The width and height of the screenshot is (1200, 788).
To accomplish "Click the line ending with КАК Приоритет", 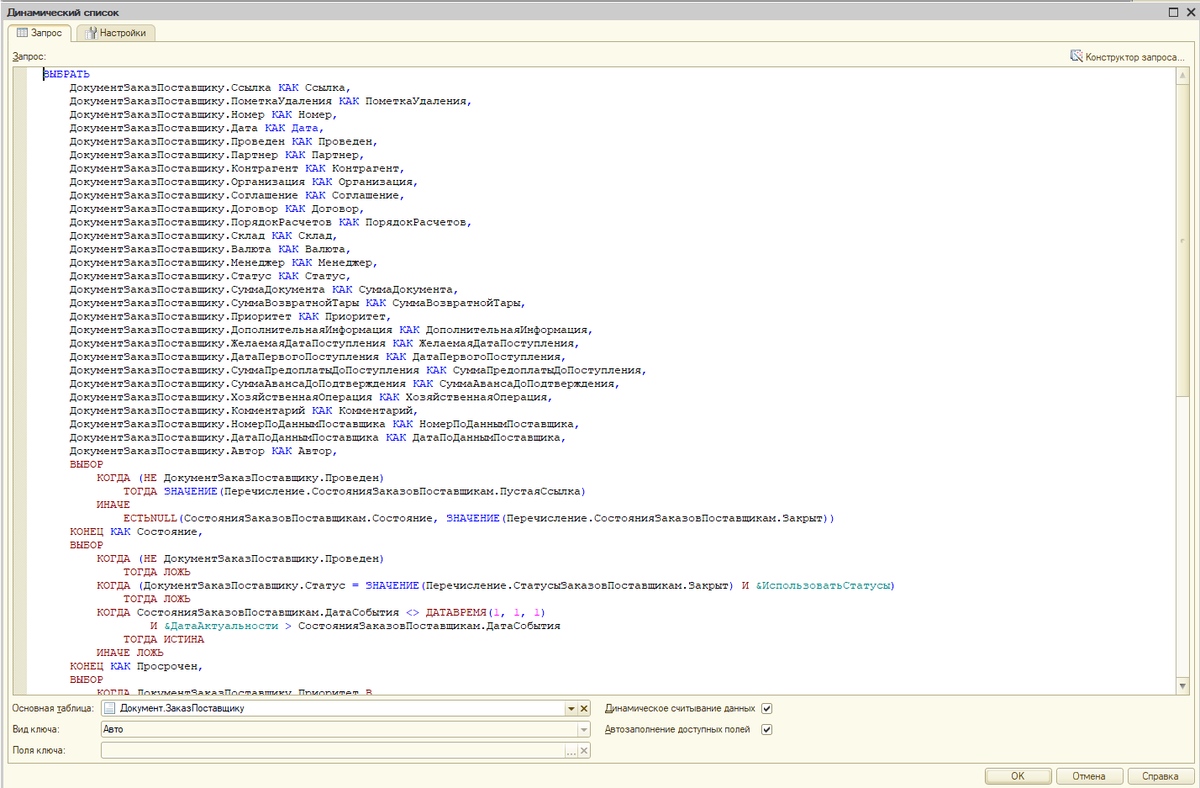I will click(229, 315).
